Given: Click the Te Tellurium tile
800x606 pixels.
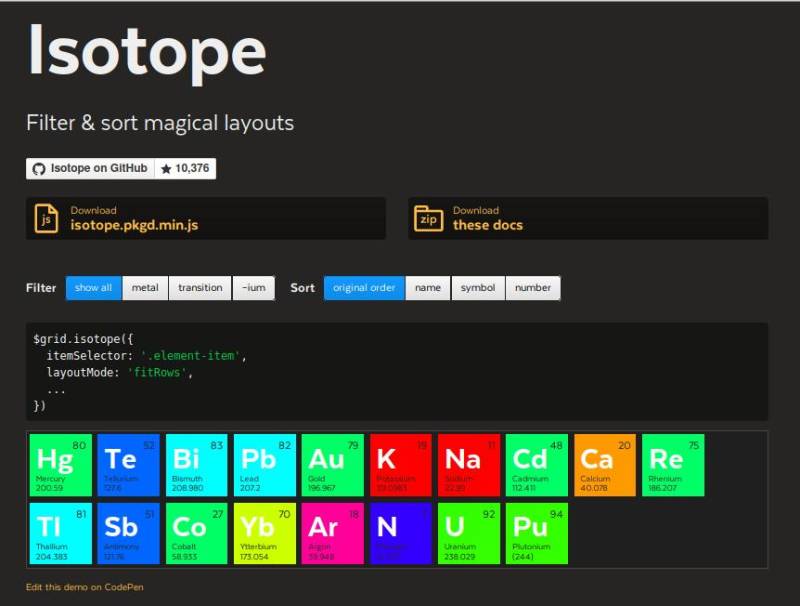Looking at the screenshot, I should (x=129, y=465).
